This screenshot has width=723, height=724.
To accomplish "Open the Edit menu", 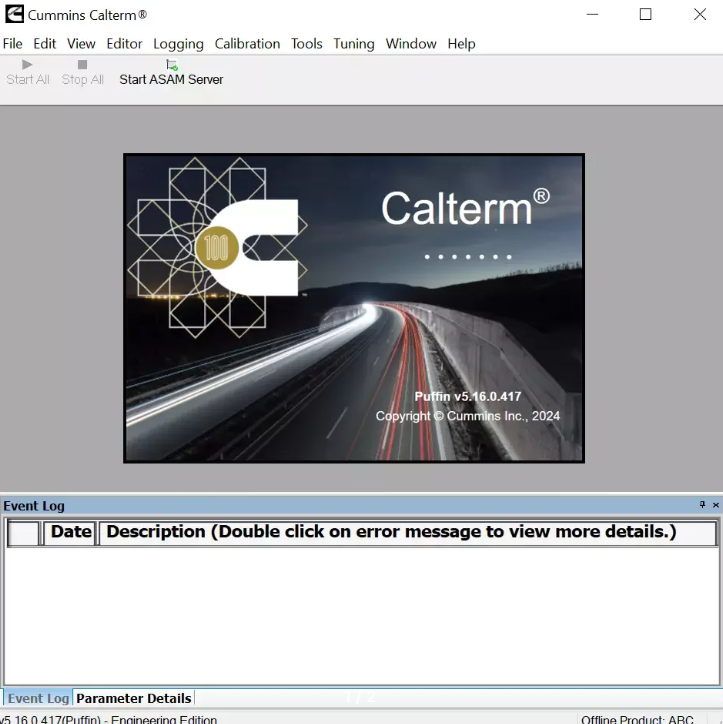I will [x=44, y=44].
